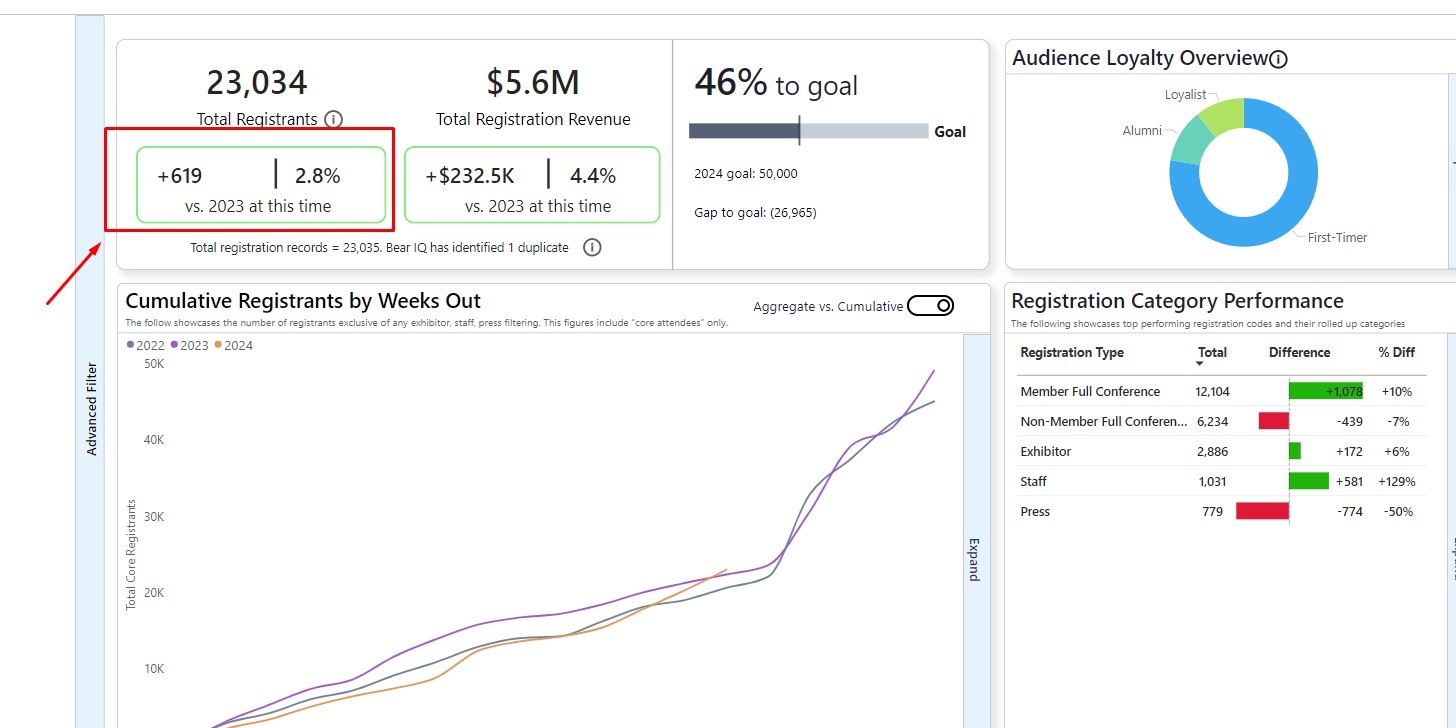Click the red Press difference bar
This screenshot has height=728, width=1456.
[x=1262, y=511]
